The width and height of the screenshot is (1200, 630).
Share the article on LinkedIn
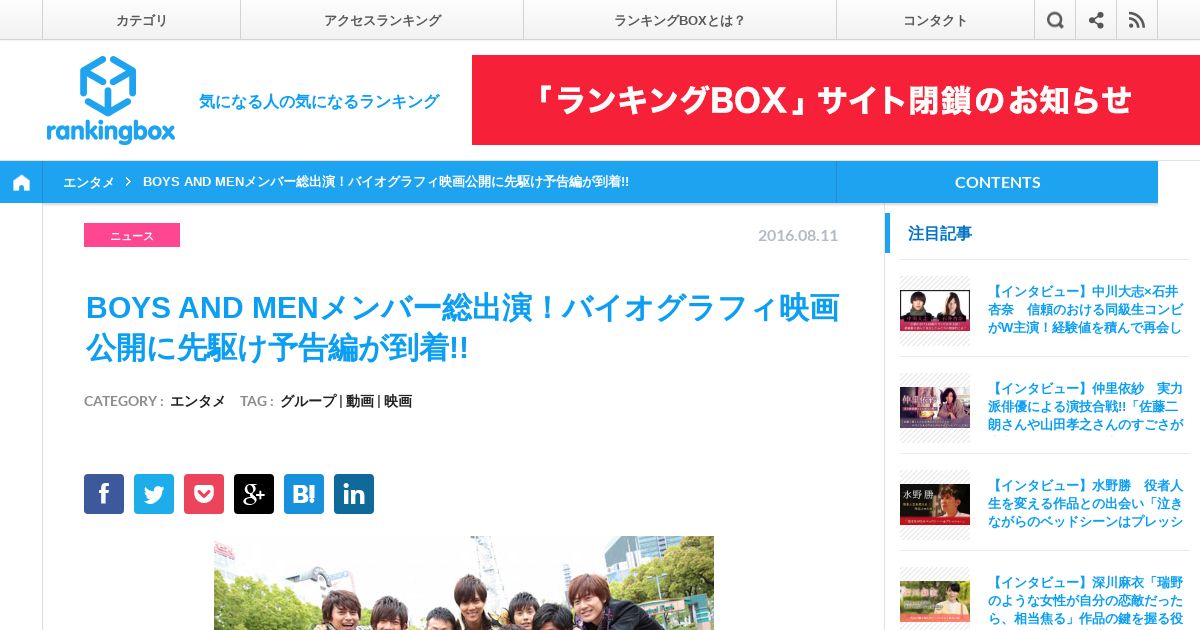pos(354,494)
